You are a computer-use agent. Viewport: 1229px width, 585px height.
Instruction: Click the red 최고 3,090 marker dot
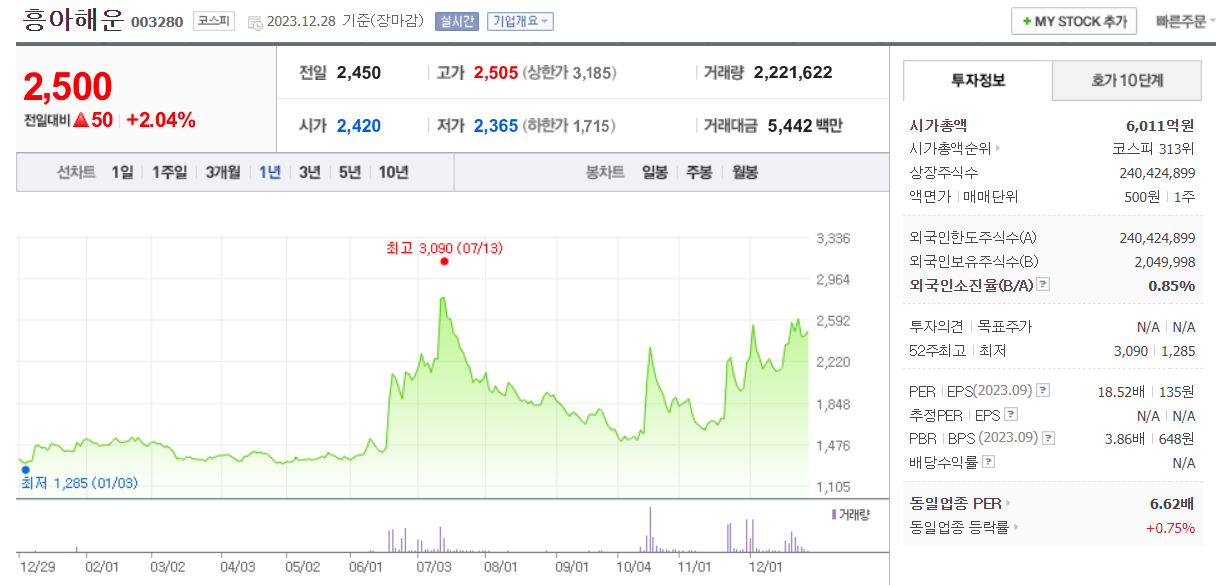(x=444, y=262)
